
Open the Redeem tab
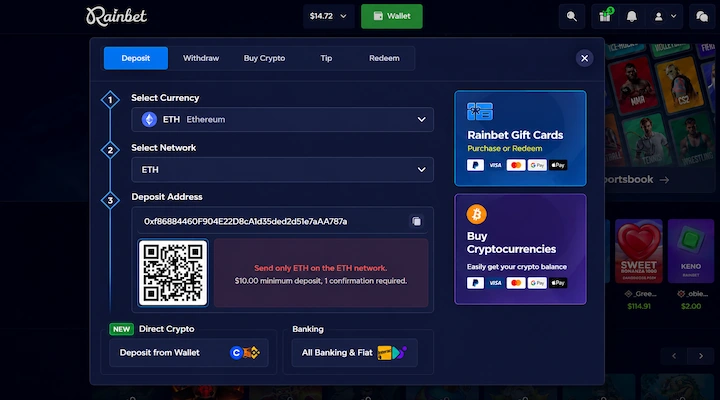[384, 58]
